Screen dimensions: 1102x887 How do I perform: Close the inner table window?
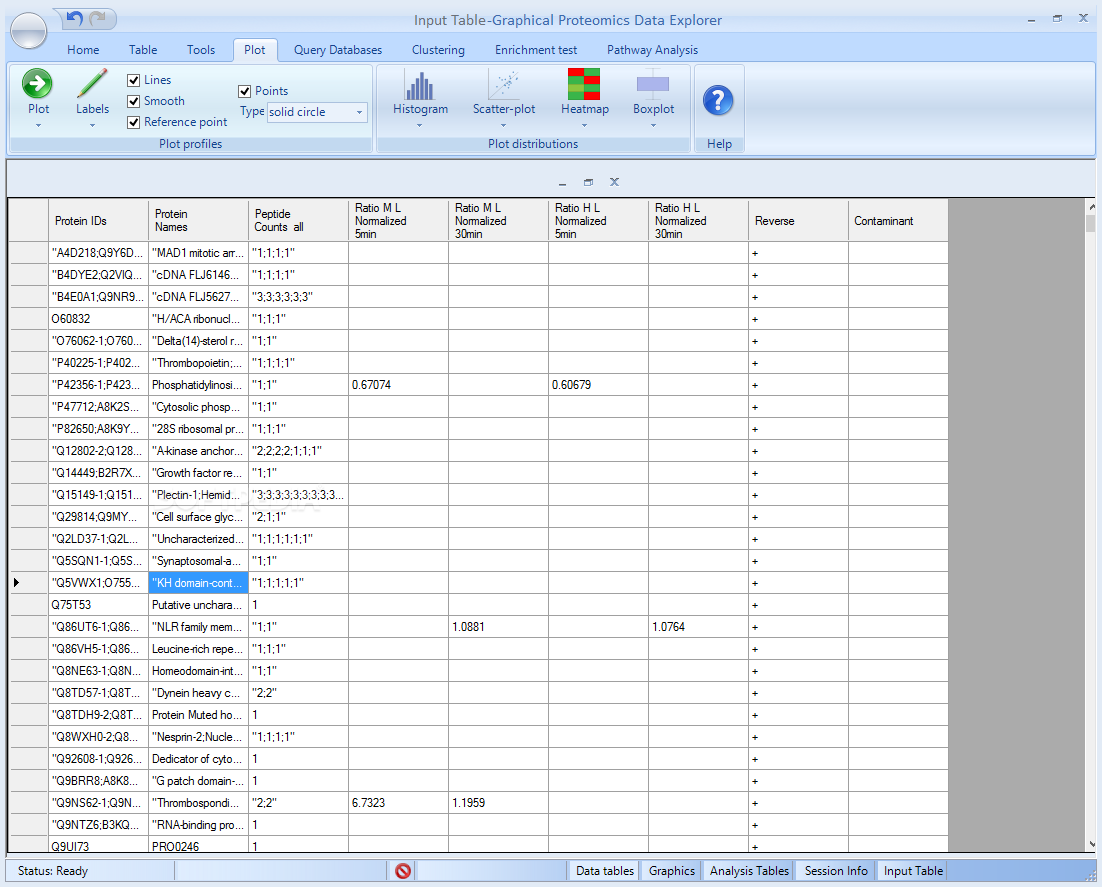click(x=614, y=182)
